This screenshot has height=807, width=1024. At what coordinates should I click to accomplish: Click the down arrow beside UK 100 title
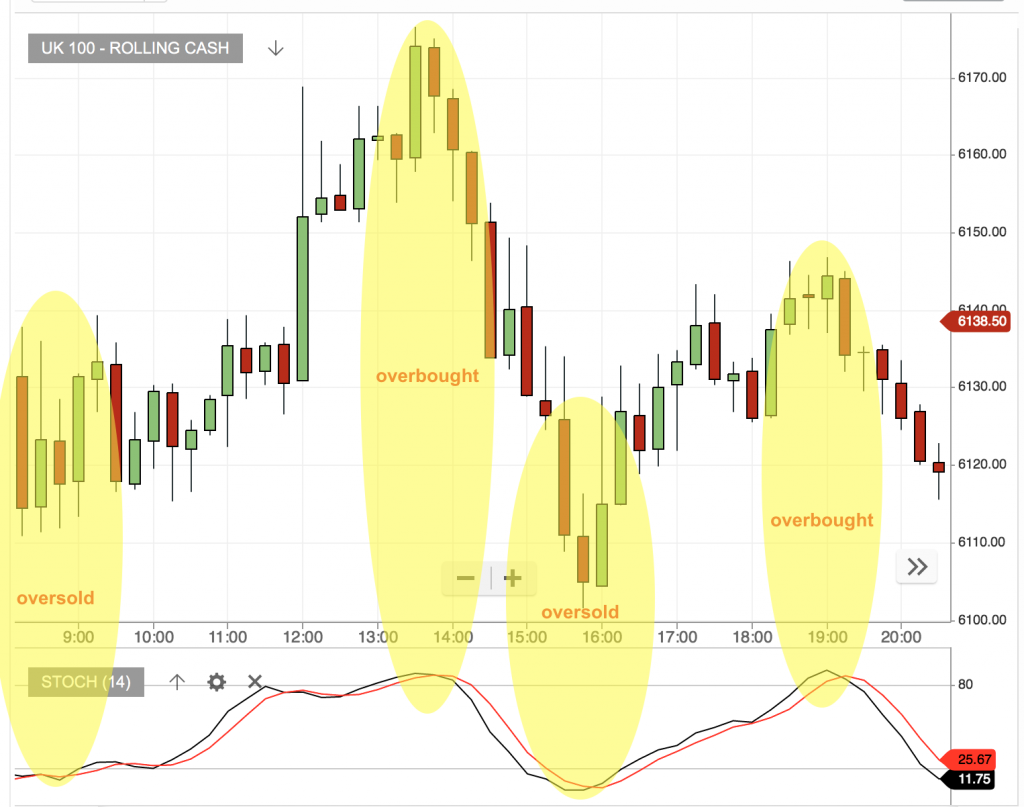tap(276, 48)
